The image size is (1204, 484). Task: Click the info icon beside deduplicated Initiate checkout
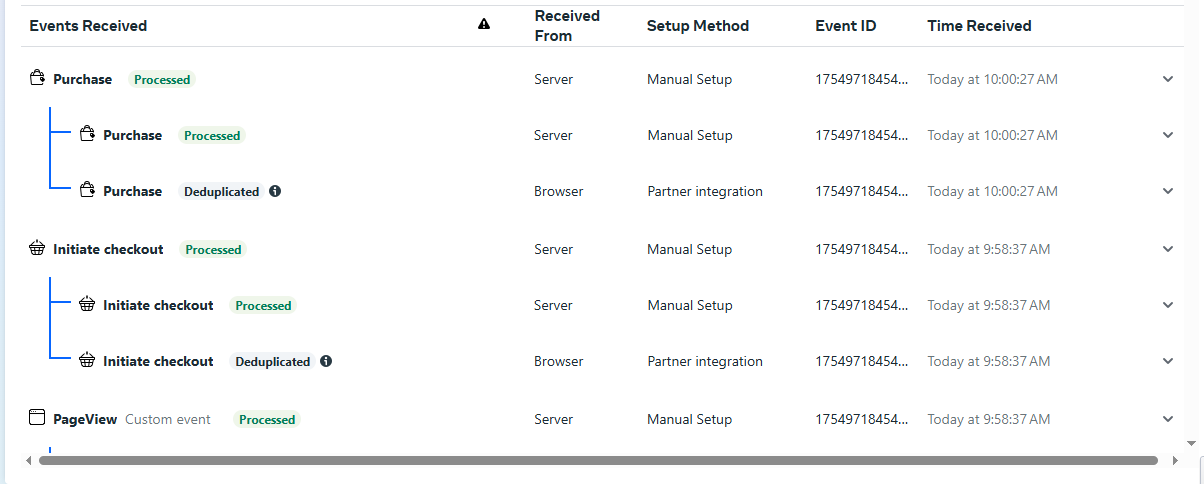pos(326,361)
